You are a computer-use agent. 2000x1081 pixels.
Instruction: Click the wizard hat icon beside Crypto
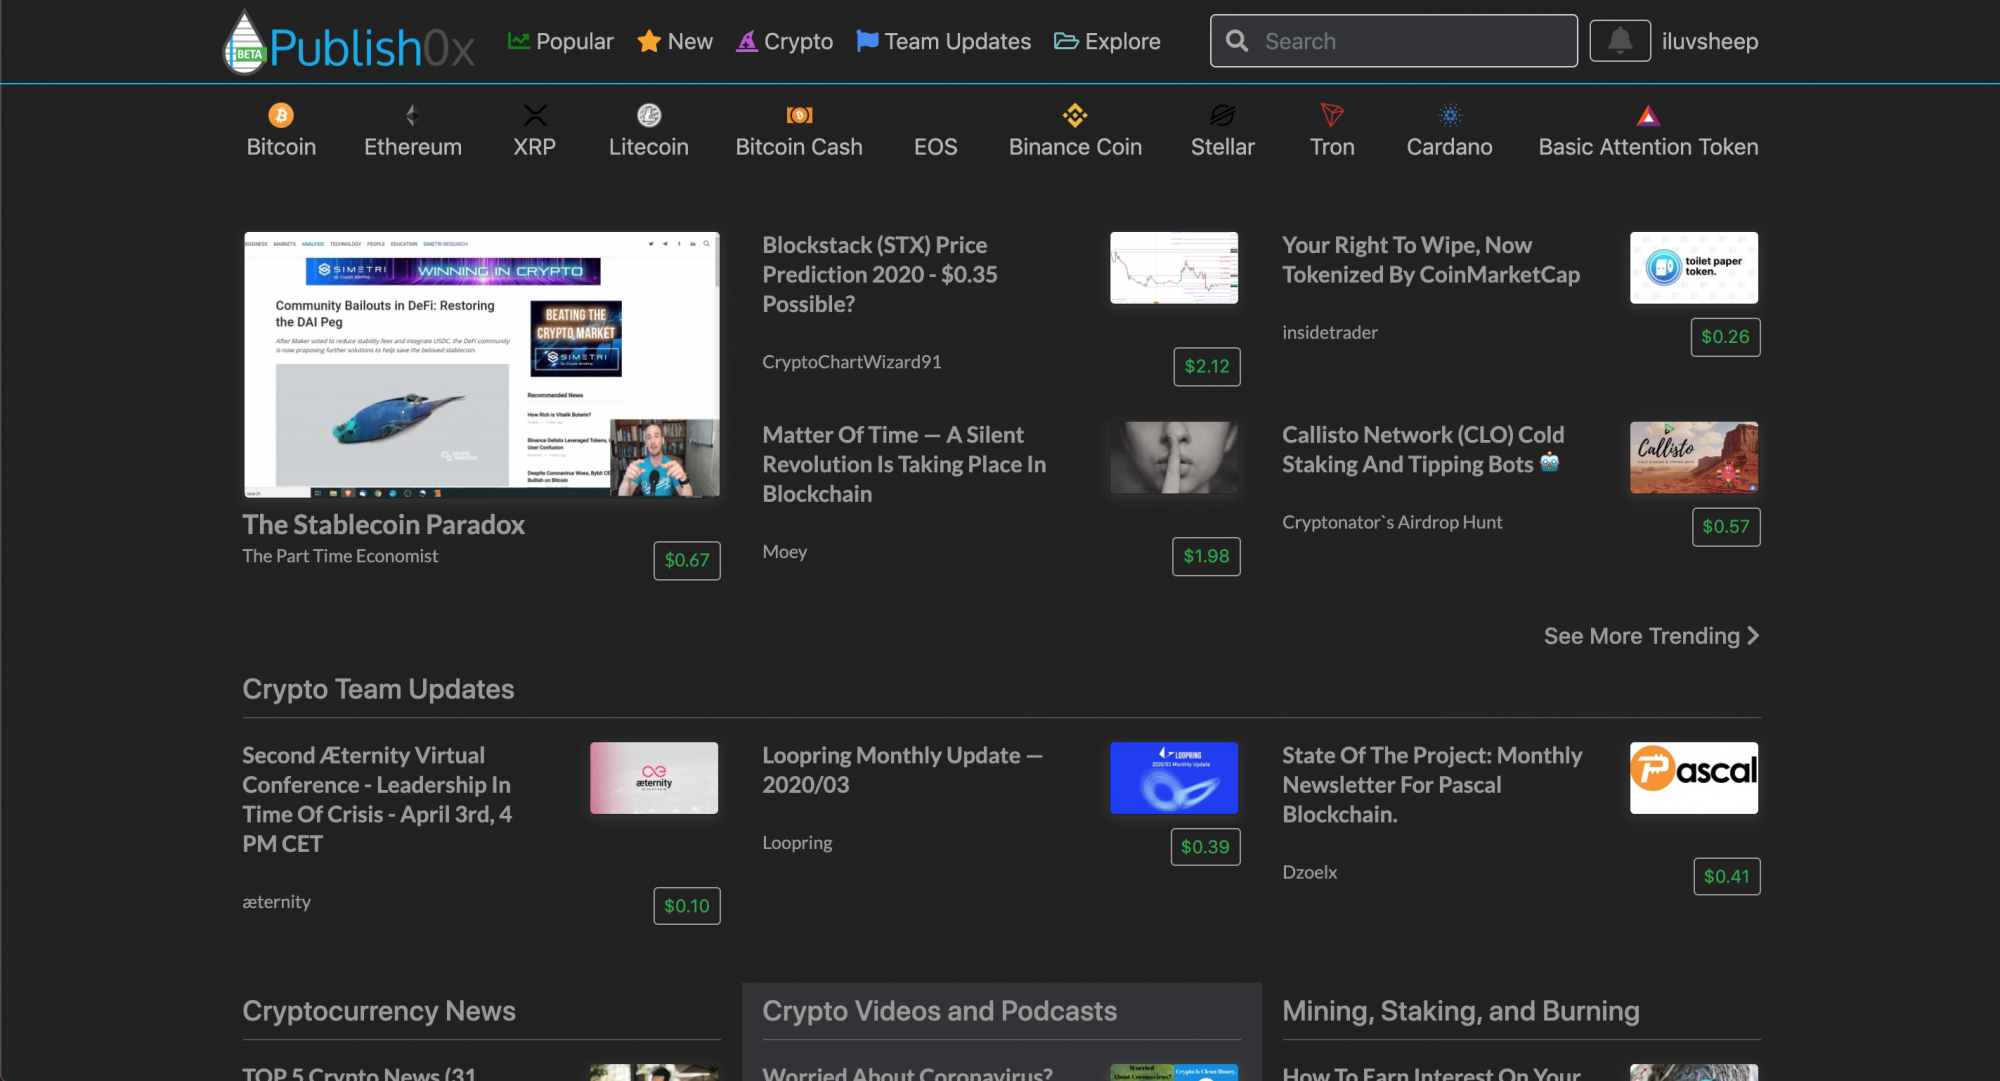[747, 41]
